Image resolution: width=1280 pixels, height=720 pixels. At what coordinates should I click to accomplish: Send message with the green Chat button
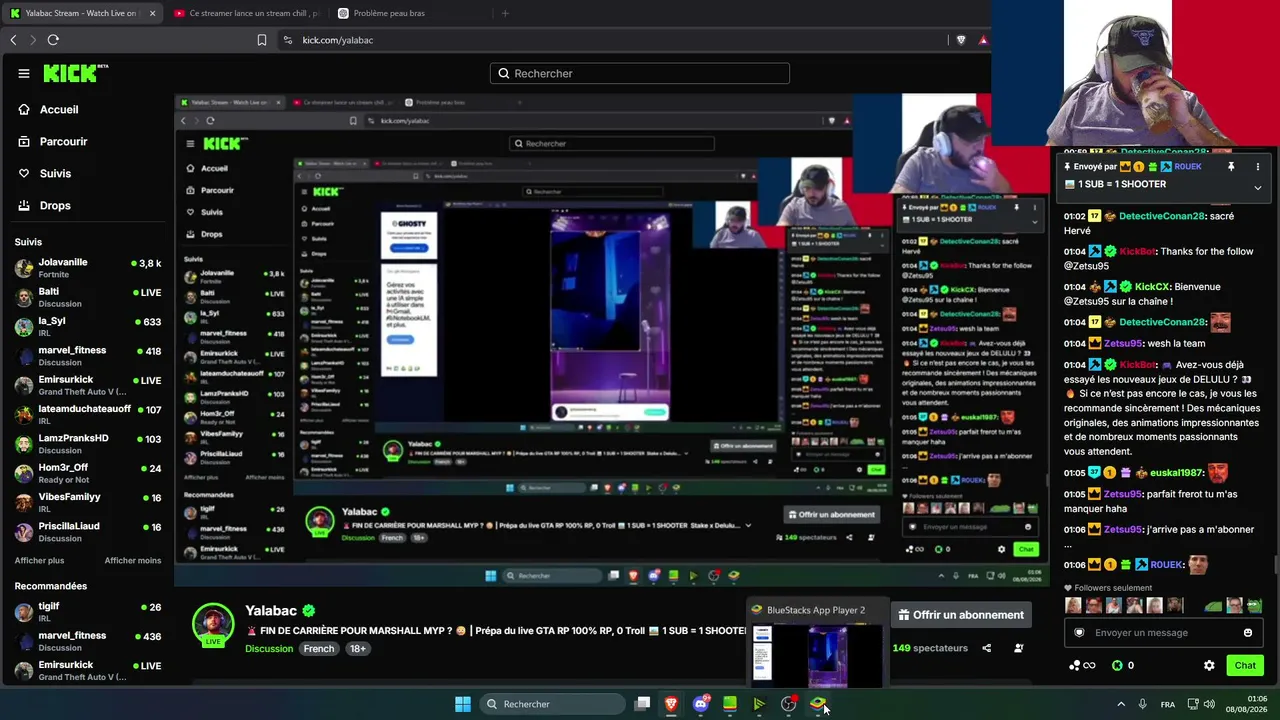[x=1245, y=665]
